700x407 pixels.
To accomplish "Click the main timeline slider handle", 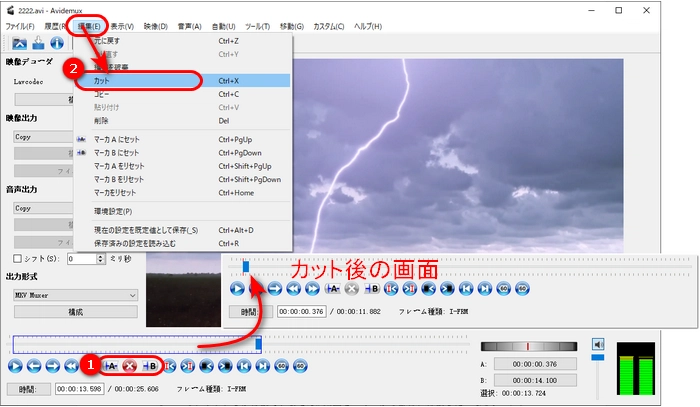I will tap(258, 344).
